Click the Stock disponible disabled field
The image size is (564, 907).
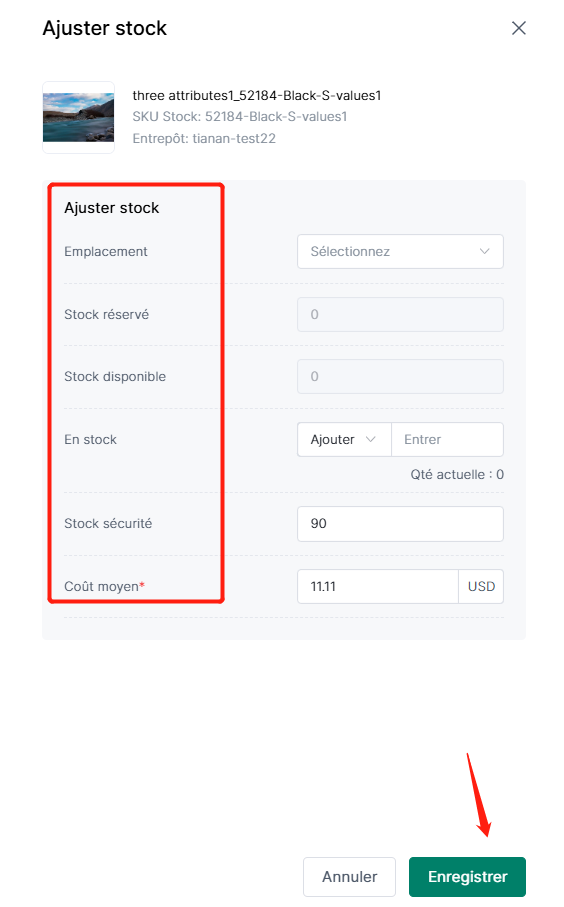(400, 377)
